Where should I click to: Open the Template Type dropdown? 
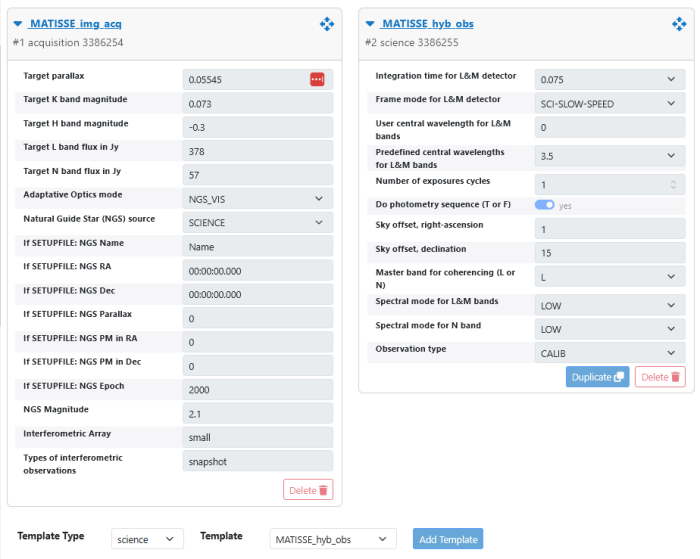coord(147,539)
